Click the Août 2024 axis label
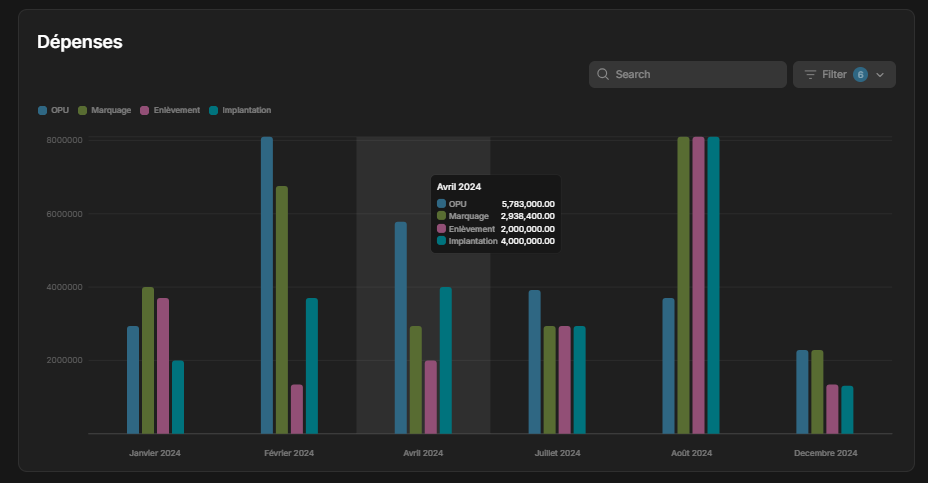Viewport: 928px width, 483px height. pos(691,453)
